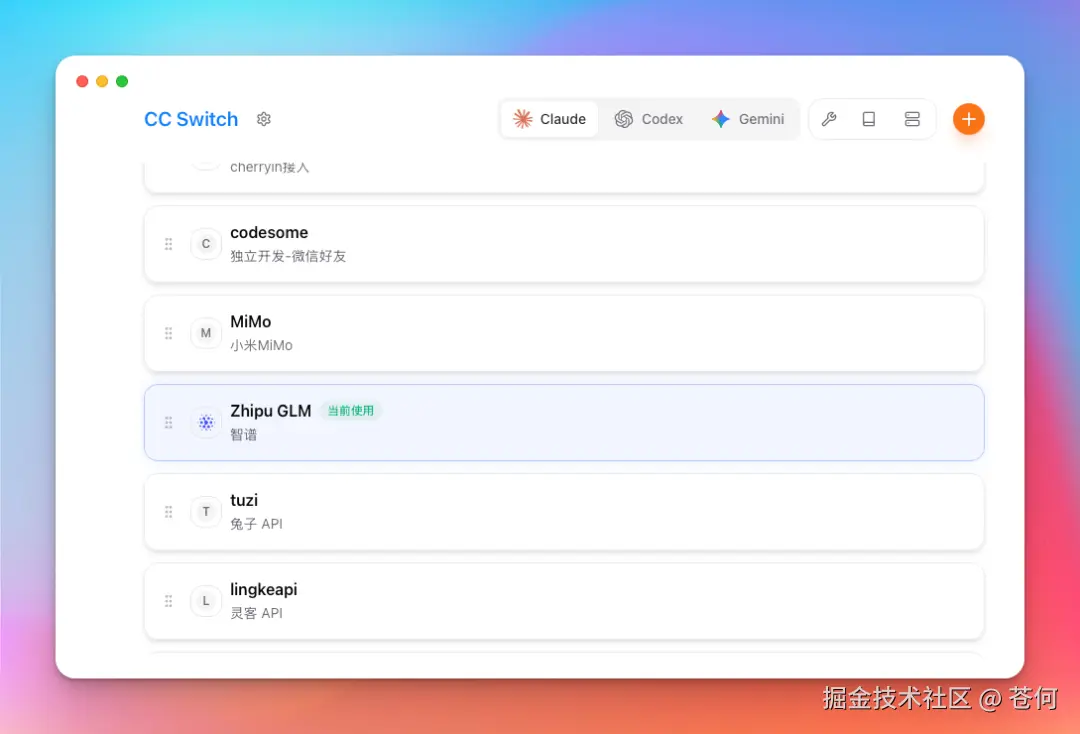Click the Gemini diamond logo icon

[720, 118]
